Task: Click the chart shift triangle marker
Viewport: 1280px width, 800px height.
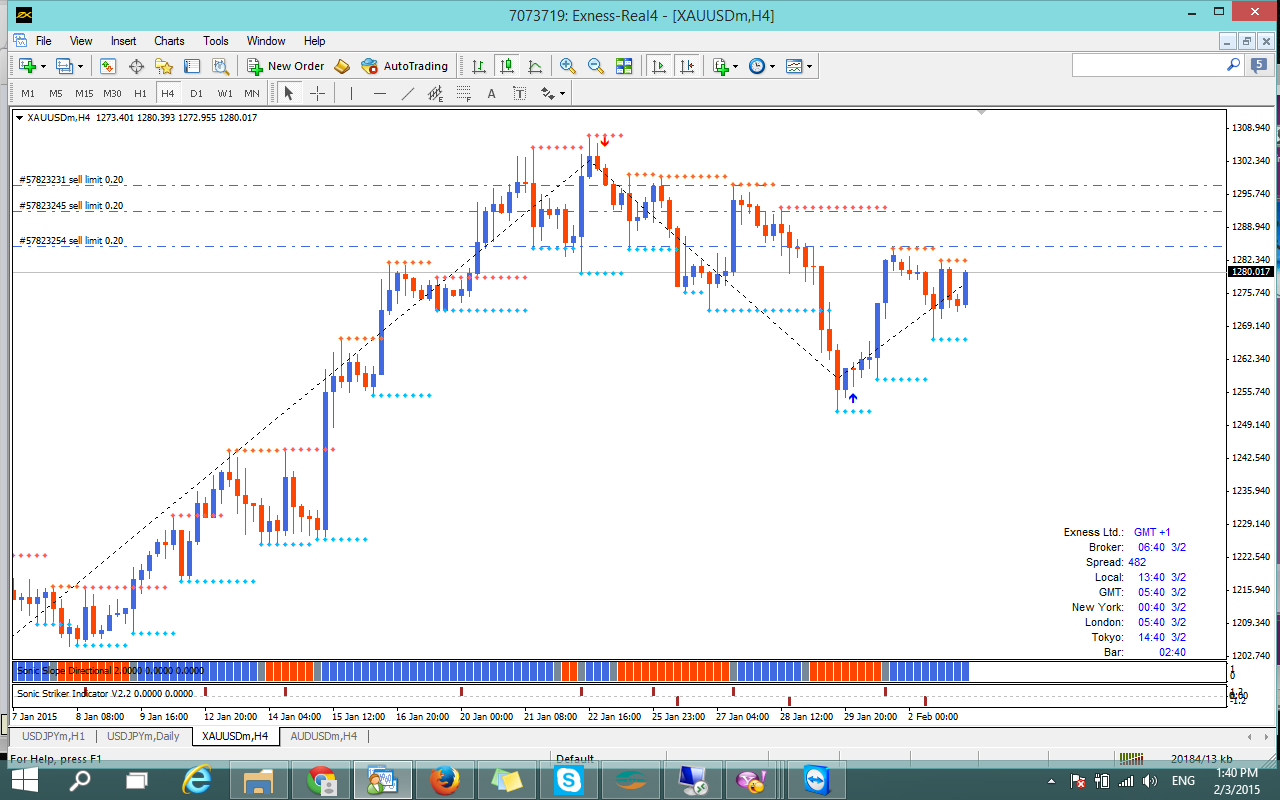Action: [x=982, y=113]
